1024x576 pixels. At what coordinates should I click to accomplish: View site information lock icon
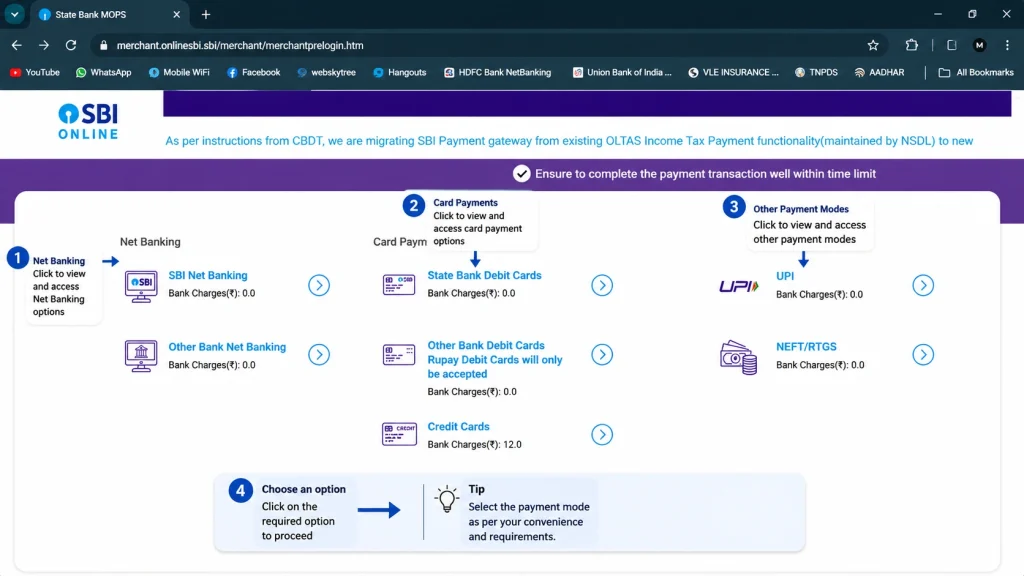click(103, 46)
